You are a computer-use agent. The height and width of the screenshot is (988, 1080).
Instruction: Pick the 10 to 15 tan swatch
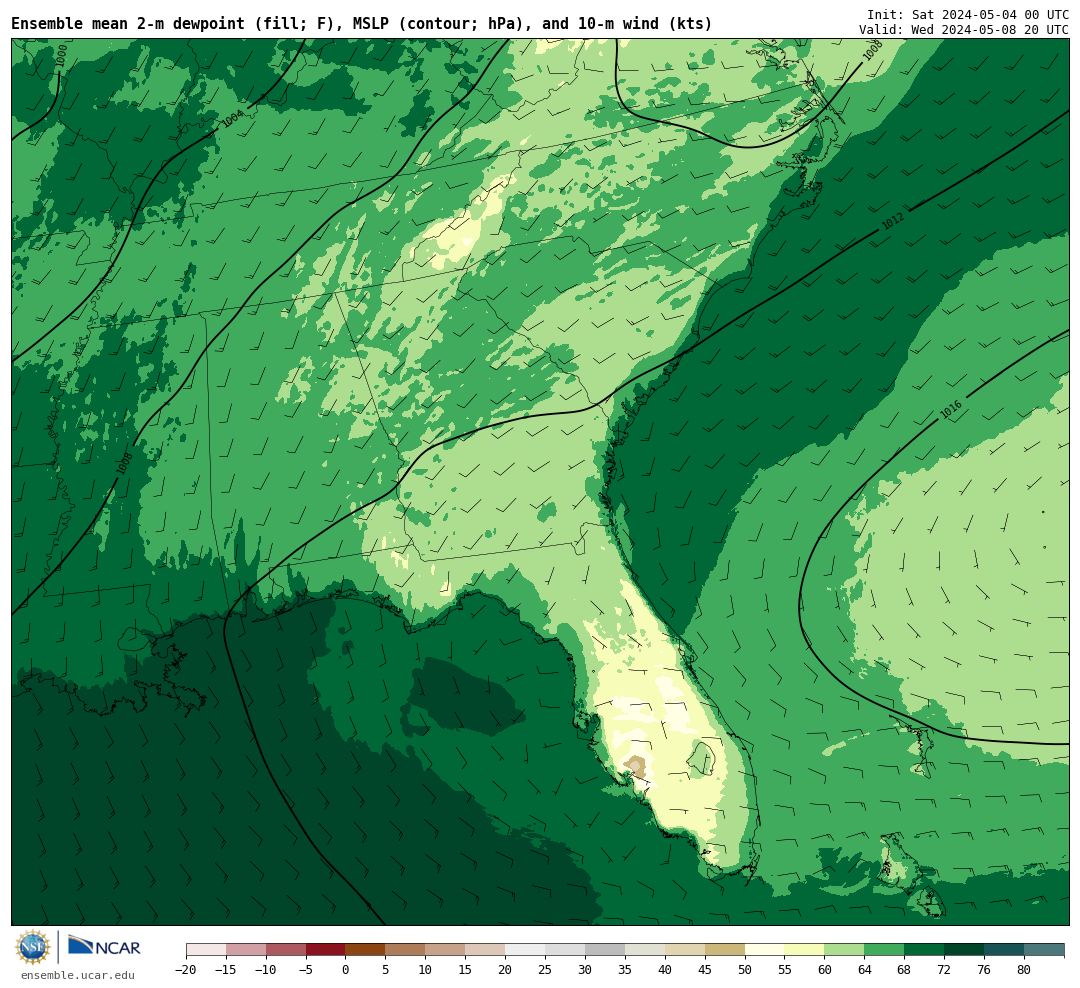[x=445, y=950]
